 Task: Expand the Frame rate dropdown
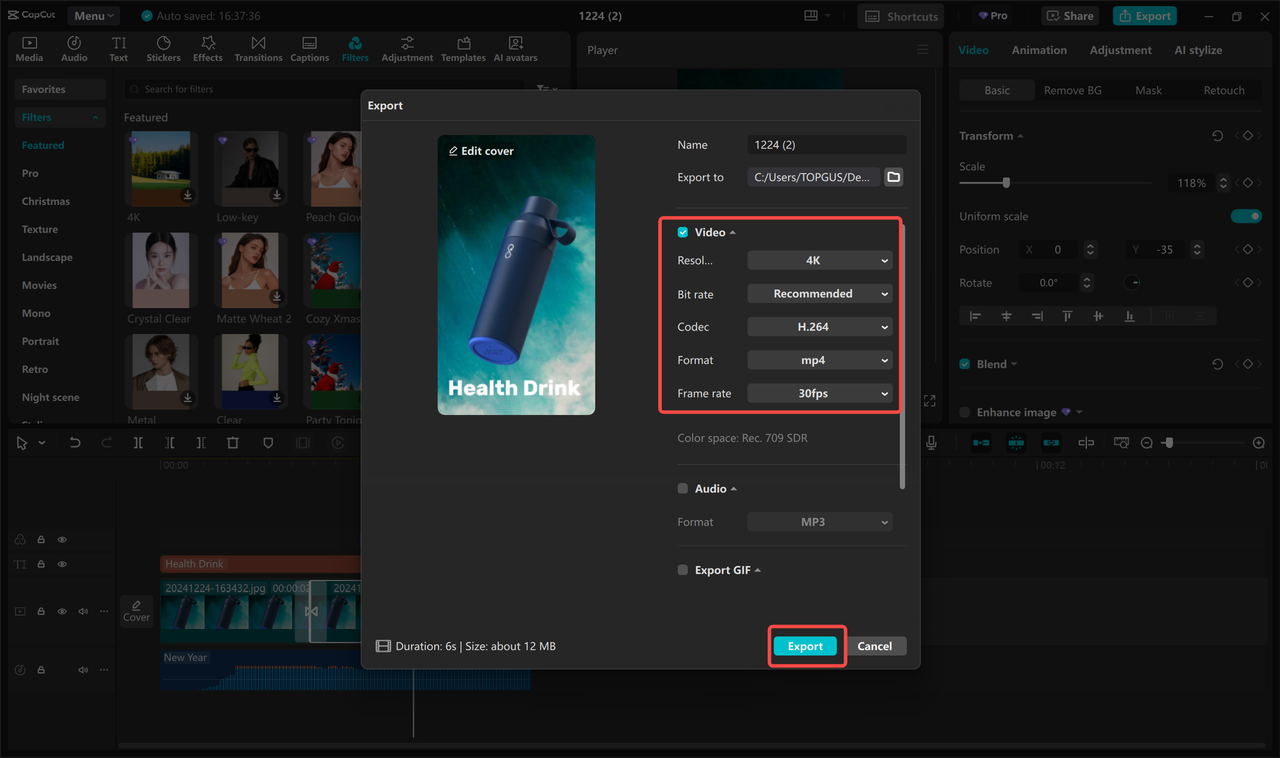[819, 392]
